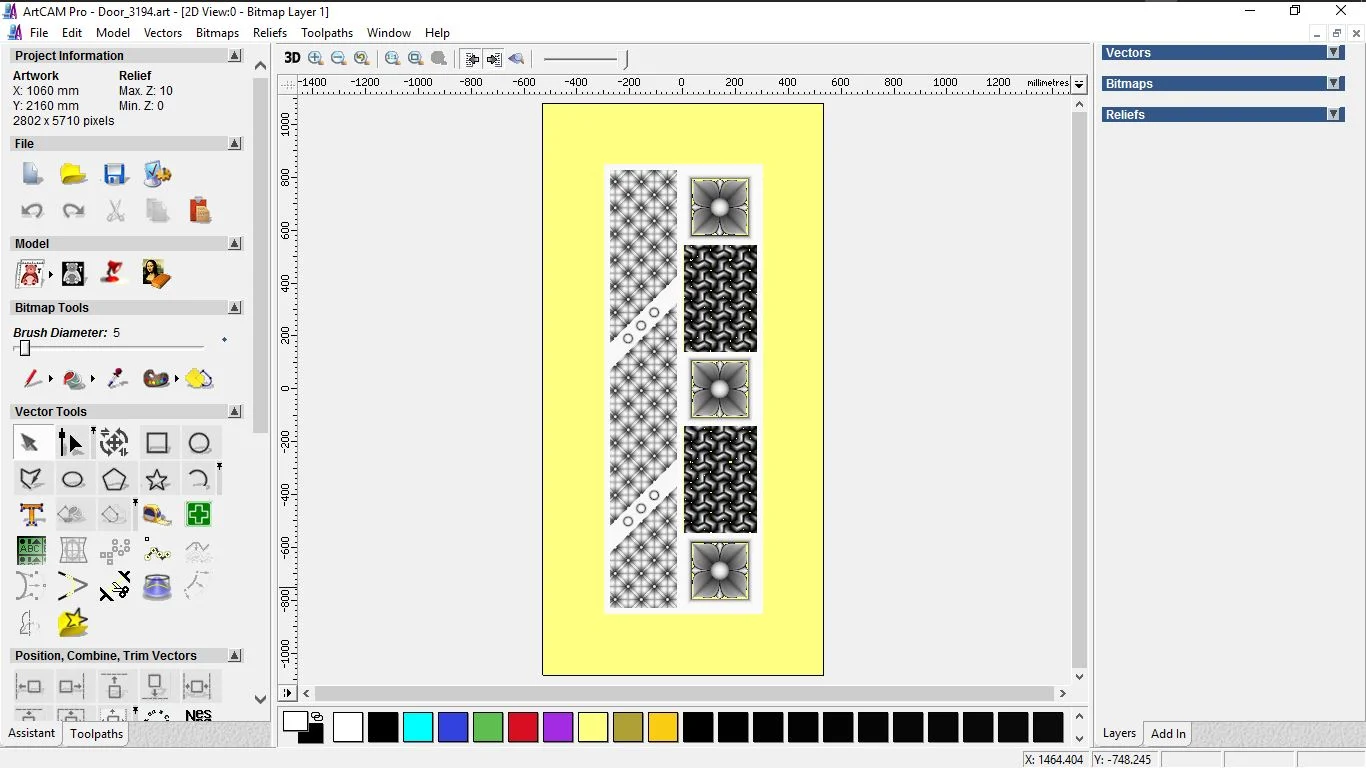Open file using the yellow folder icon
The height and width of the screenshot is (768, 1366).
[73, 174]
